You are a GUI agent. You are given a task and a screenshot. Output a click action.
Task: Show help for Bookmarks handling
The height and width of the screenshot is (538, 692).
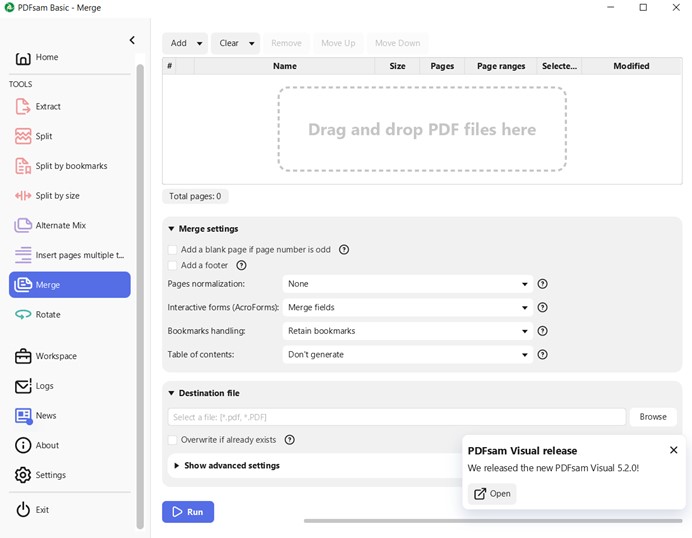542,331
